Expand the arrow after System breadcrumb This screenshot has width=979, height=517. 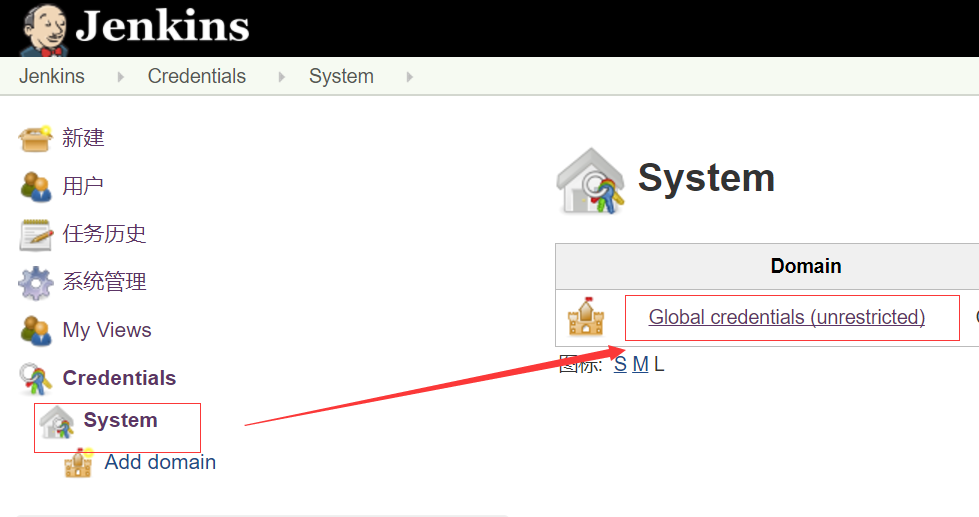(x=410, y=77)
